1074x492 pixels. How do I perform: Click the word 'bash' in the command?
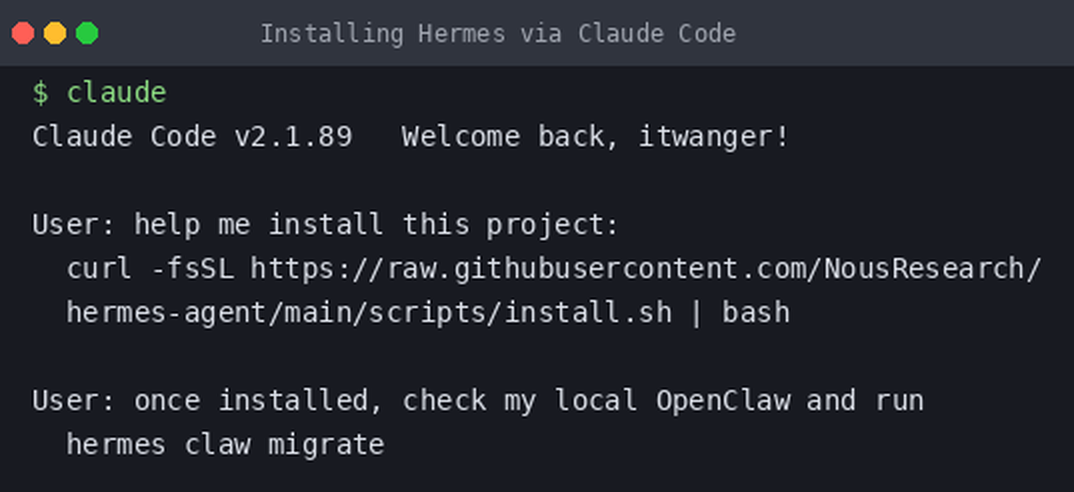coord(756,312)
